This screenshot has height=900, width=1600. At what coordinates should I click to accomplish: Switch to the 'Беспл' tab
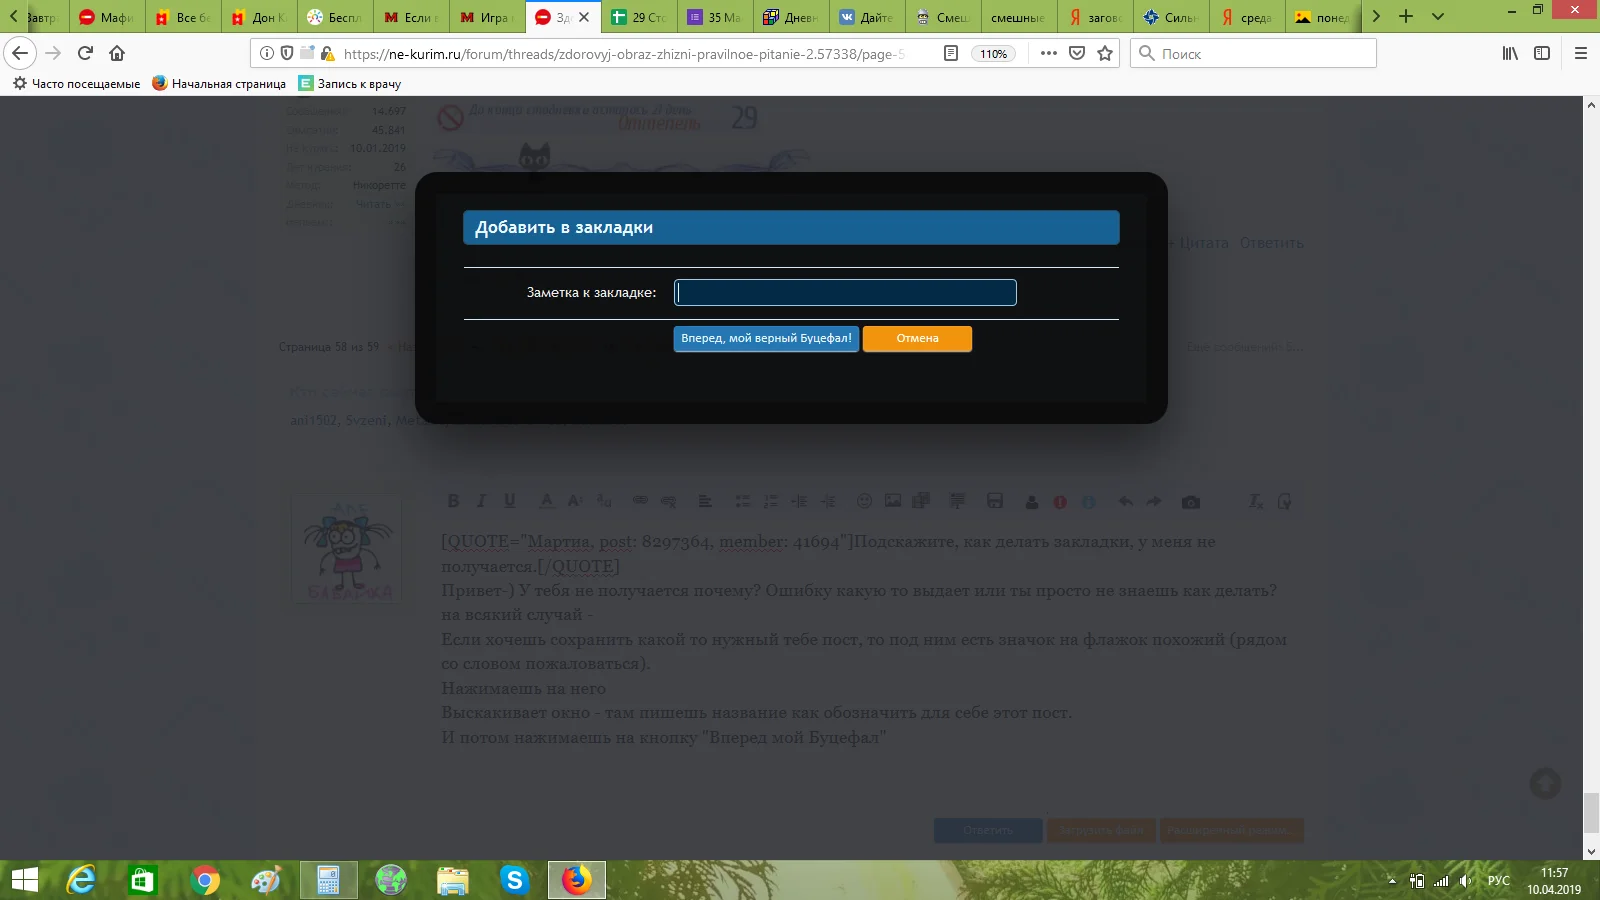tap(335, 17)
